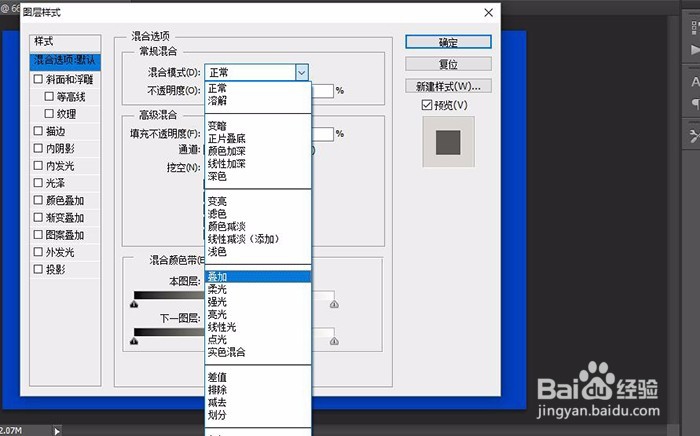The width and height of the screenshot is (700, 436).
Task: Enable the 内阴影 checkbox
Action: 38,148
